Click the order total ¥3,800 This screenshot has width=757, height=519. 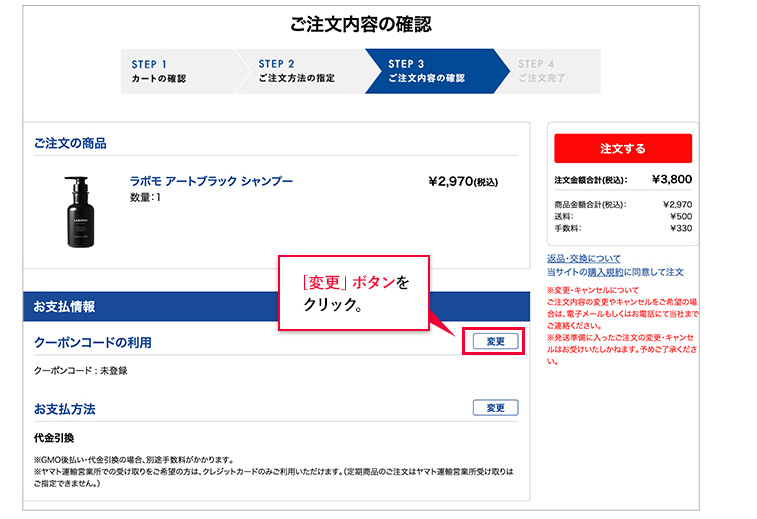[x=672, y=180]
